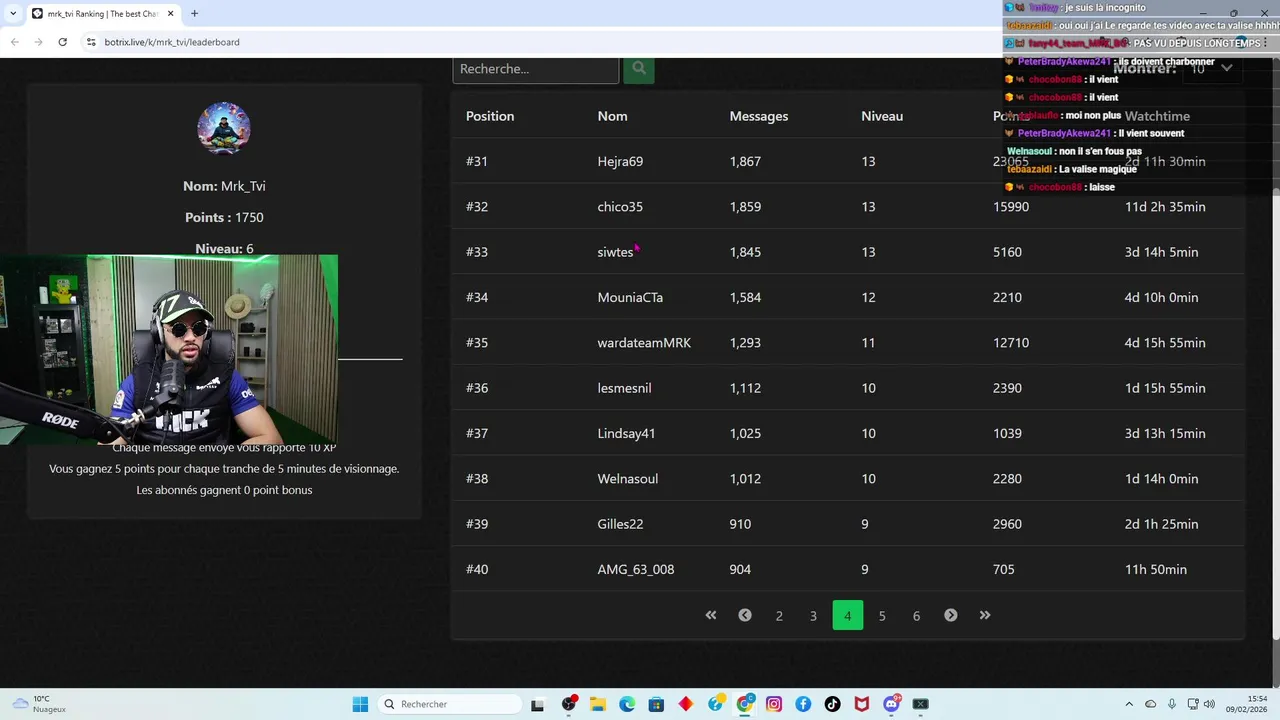The width and height of the screenshot is (1280, 720).
Task: Select page 3 in pagination
Action: click(813, 615)
